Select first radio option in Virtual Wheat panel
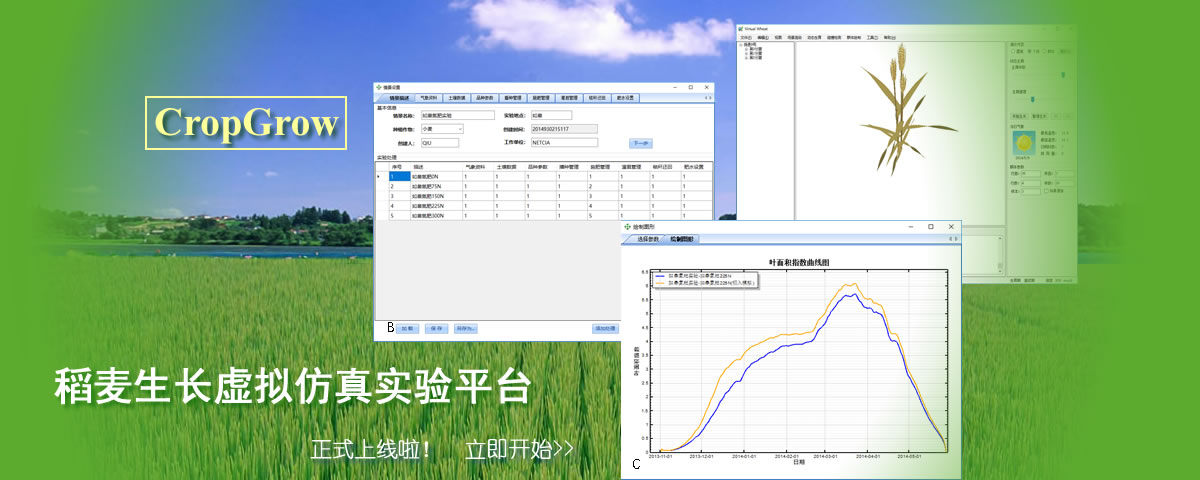The height and width of the screenshot is (480, 1200). (x=1012, y=51)
